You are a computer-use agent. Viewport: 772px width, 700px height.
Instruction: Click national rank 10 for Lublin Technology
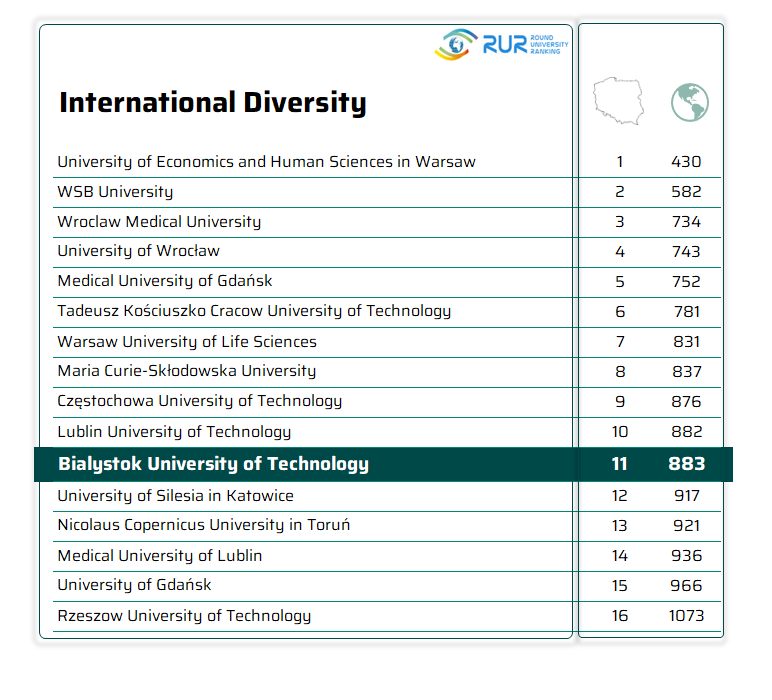tap(620, 432)
